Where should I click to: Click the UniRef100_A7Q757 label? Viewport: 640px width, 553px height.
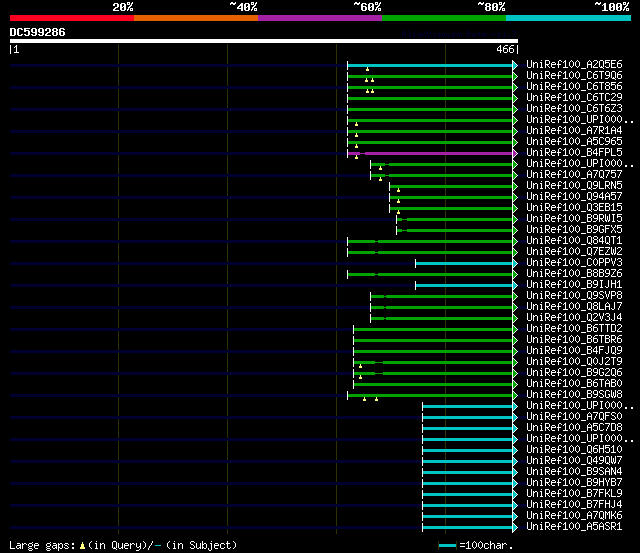click(574, 175)
